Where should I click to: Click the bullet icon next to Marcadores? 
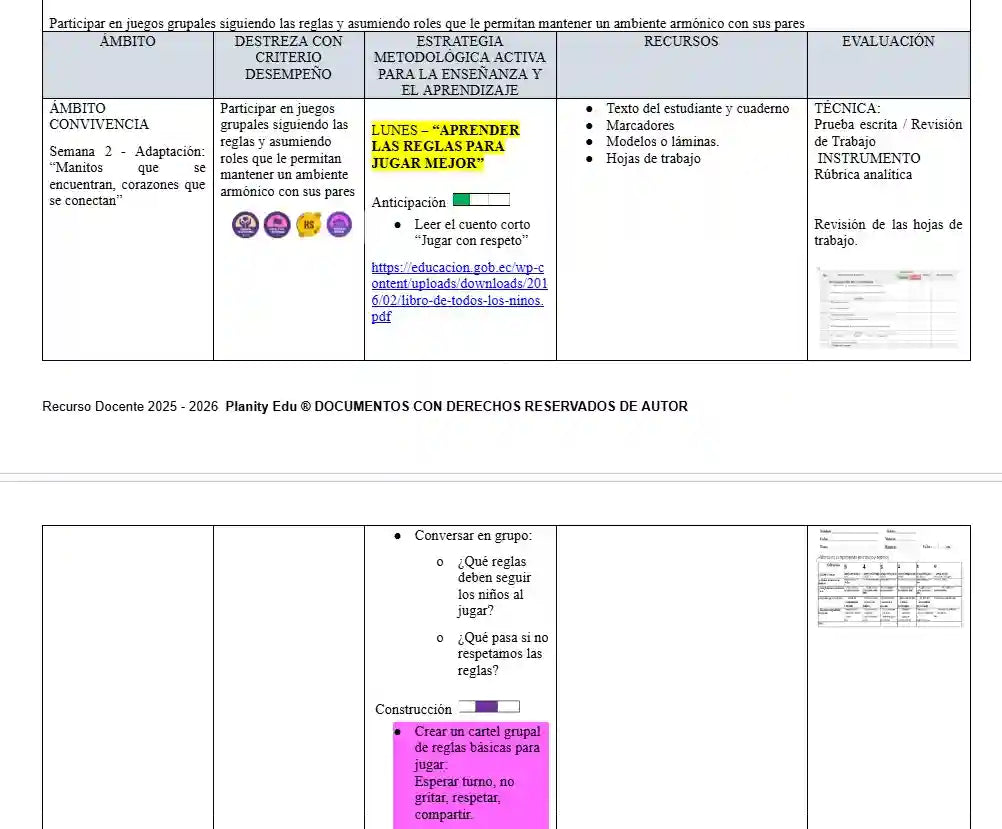(x=587, y=125)
